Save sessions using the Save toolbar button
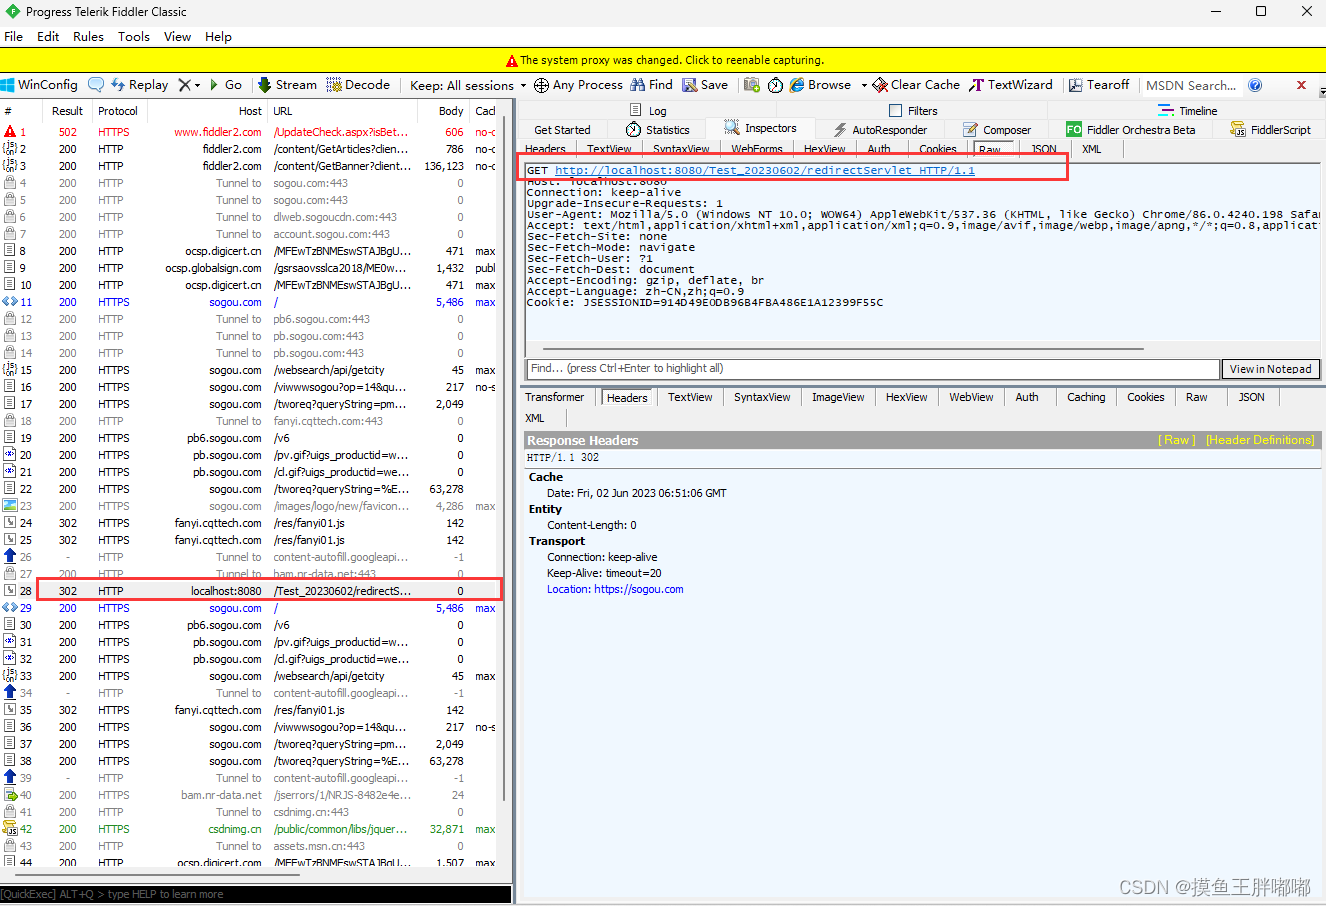The image size is (1326, 906). [x=705, y=85]
